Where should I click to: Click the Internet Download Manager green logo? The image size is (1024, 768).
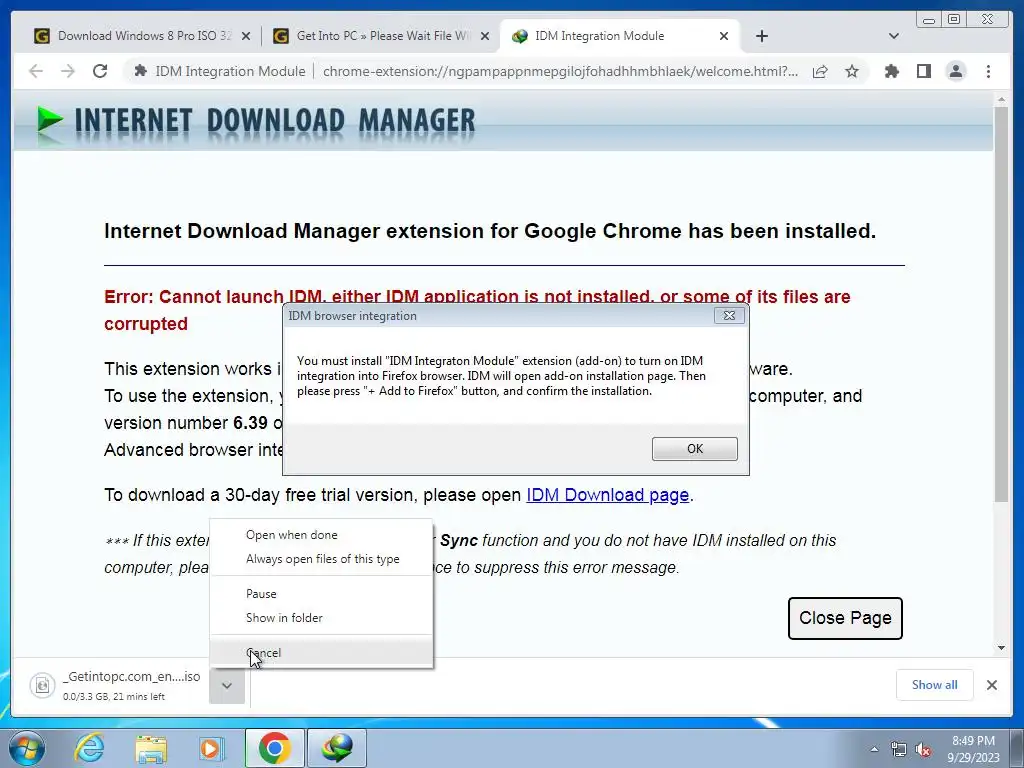coord(50,120)
